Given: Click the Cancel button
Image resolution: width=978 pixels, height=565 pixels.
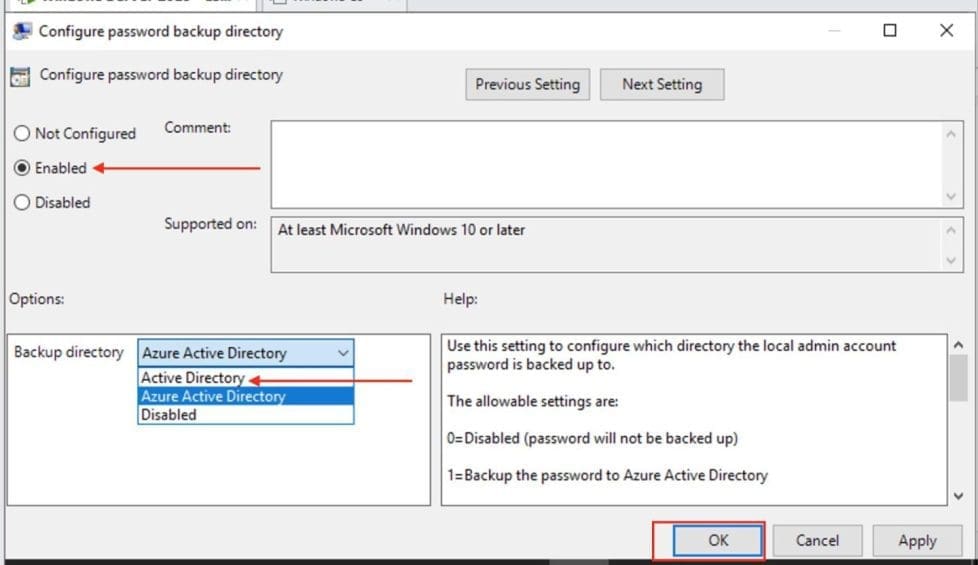Looking at the screenshot, I should click(x=817, y=540).
